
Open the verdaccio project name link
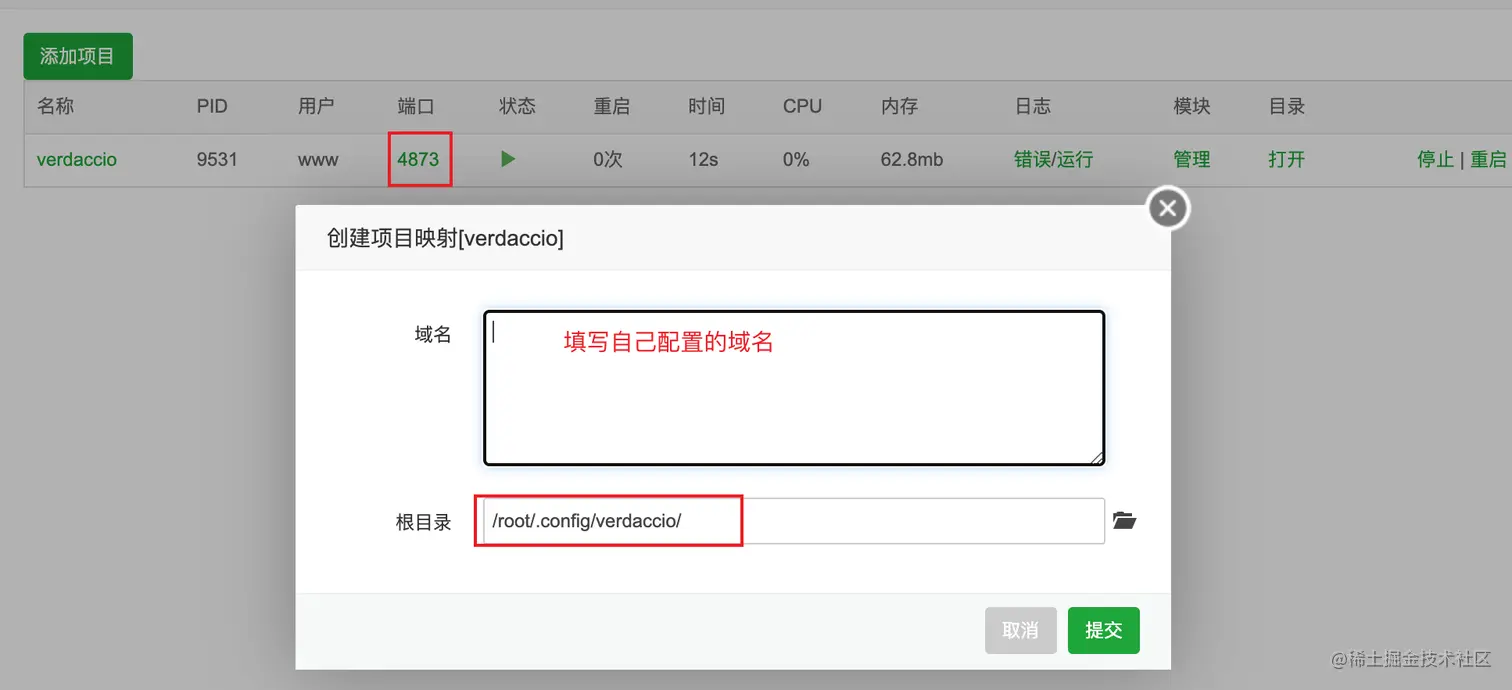[x=77, y=159]
